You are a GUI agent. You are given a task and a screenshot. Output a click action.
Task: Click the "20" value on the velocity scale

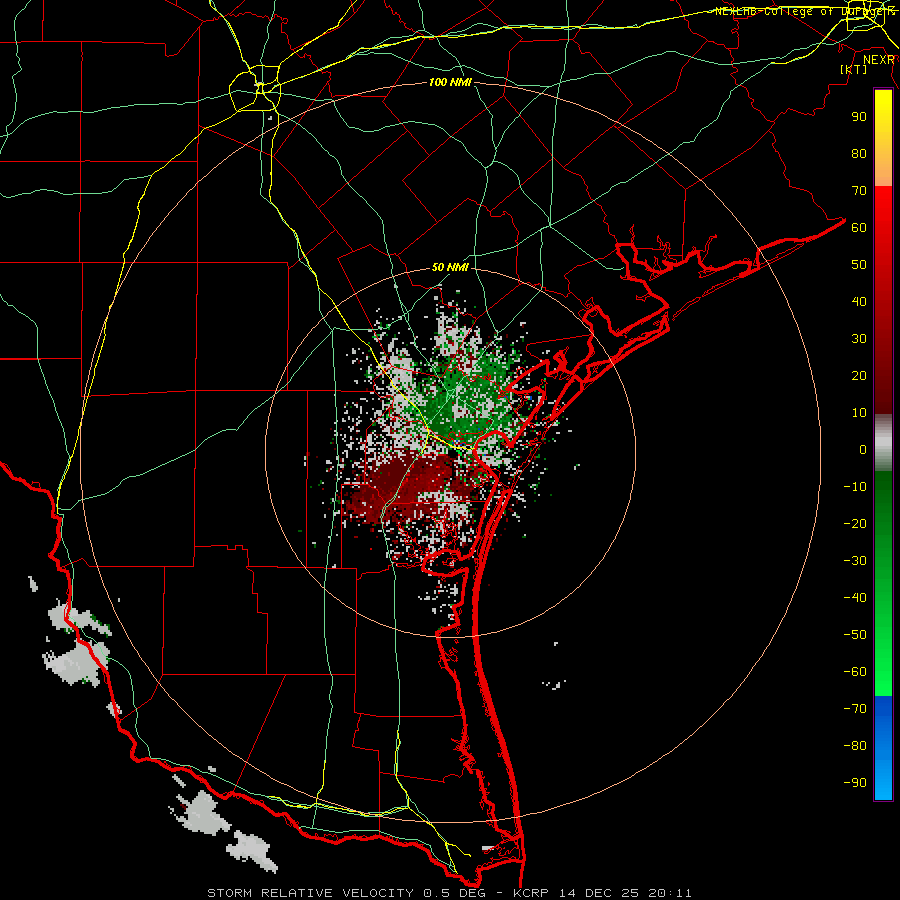point(859,375)
